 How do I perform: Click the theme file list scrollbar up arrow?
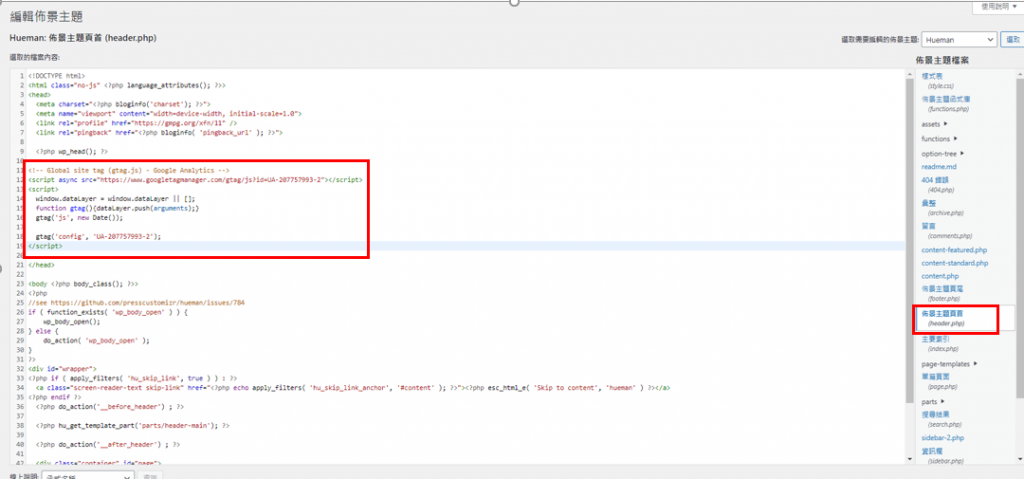(x=1020, y=73)
